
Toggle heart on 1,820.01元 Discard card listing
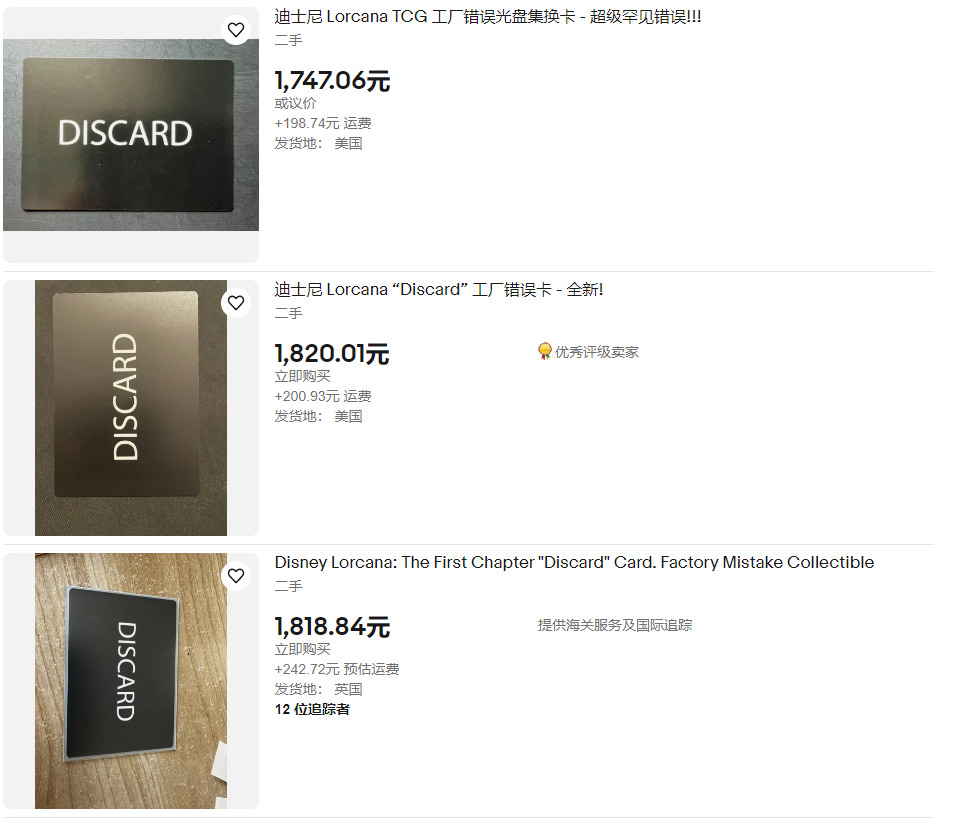[236, 303]
